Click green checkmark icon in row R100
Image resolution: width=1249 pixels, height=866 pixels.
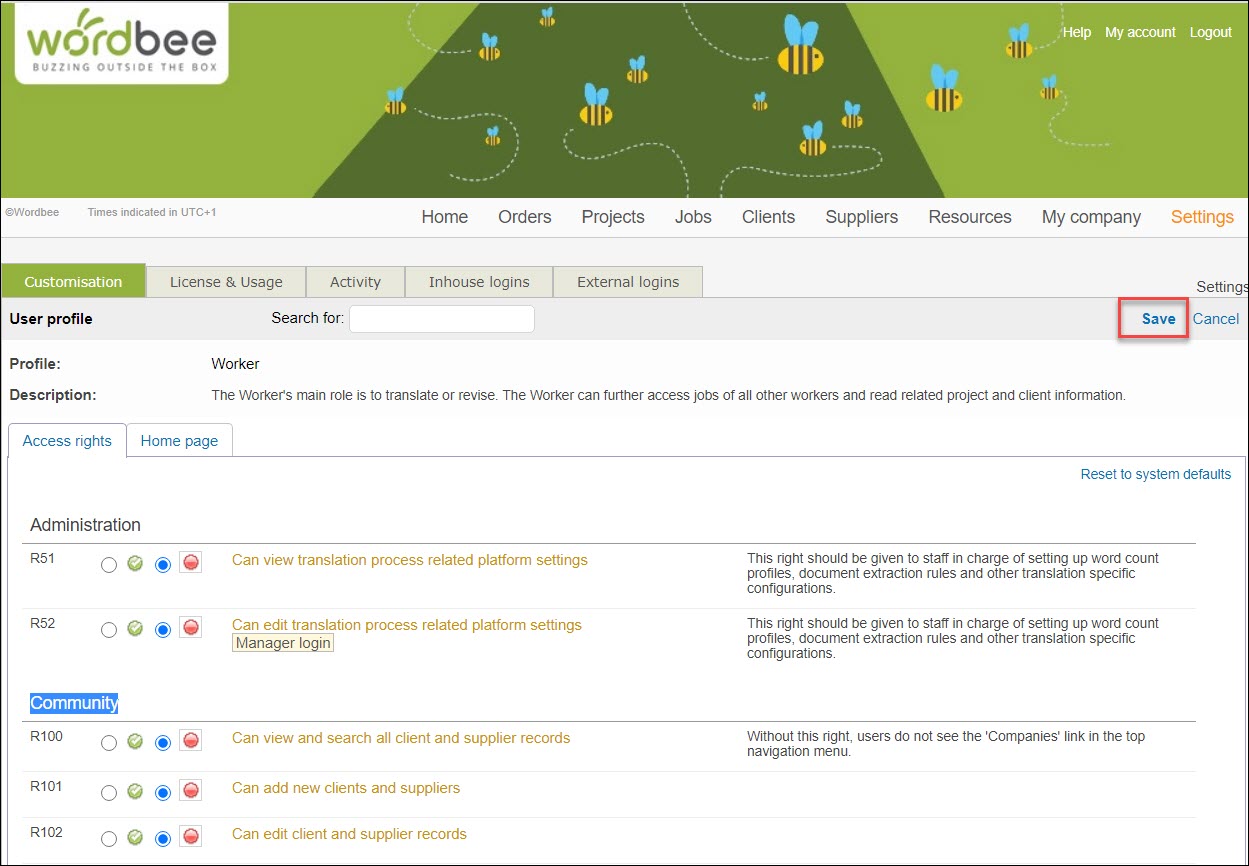point(135,742)
